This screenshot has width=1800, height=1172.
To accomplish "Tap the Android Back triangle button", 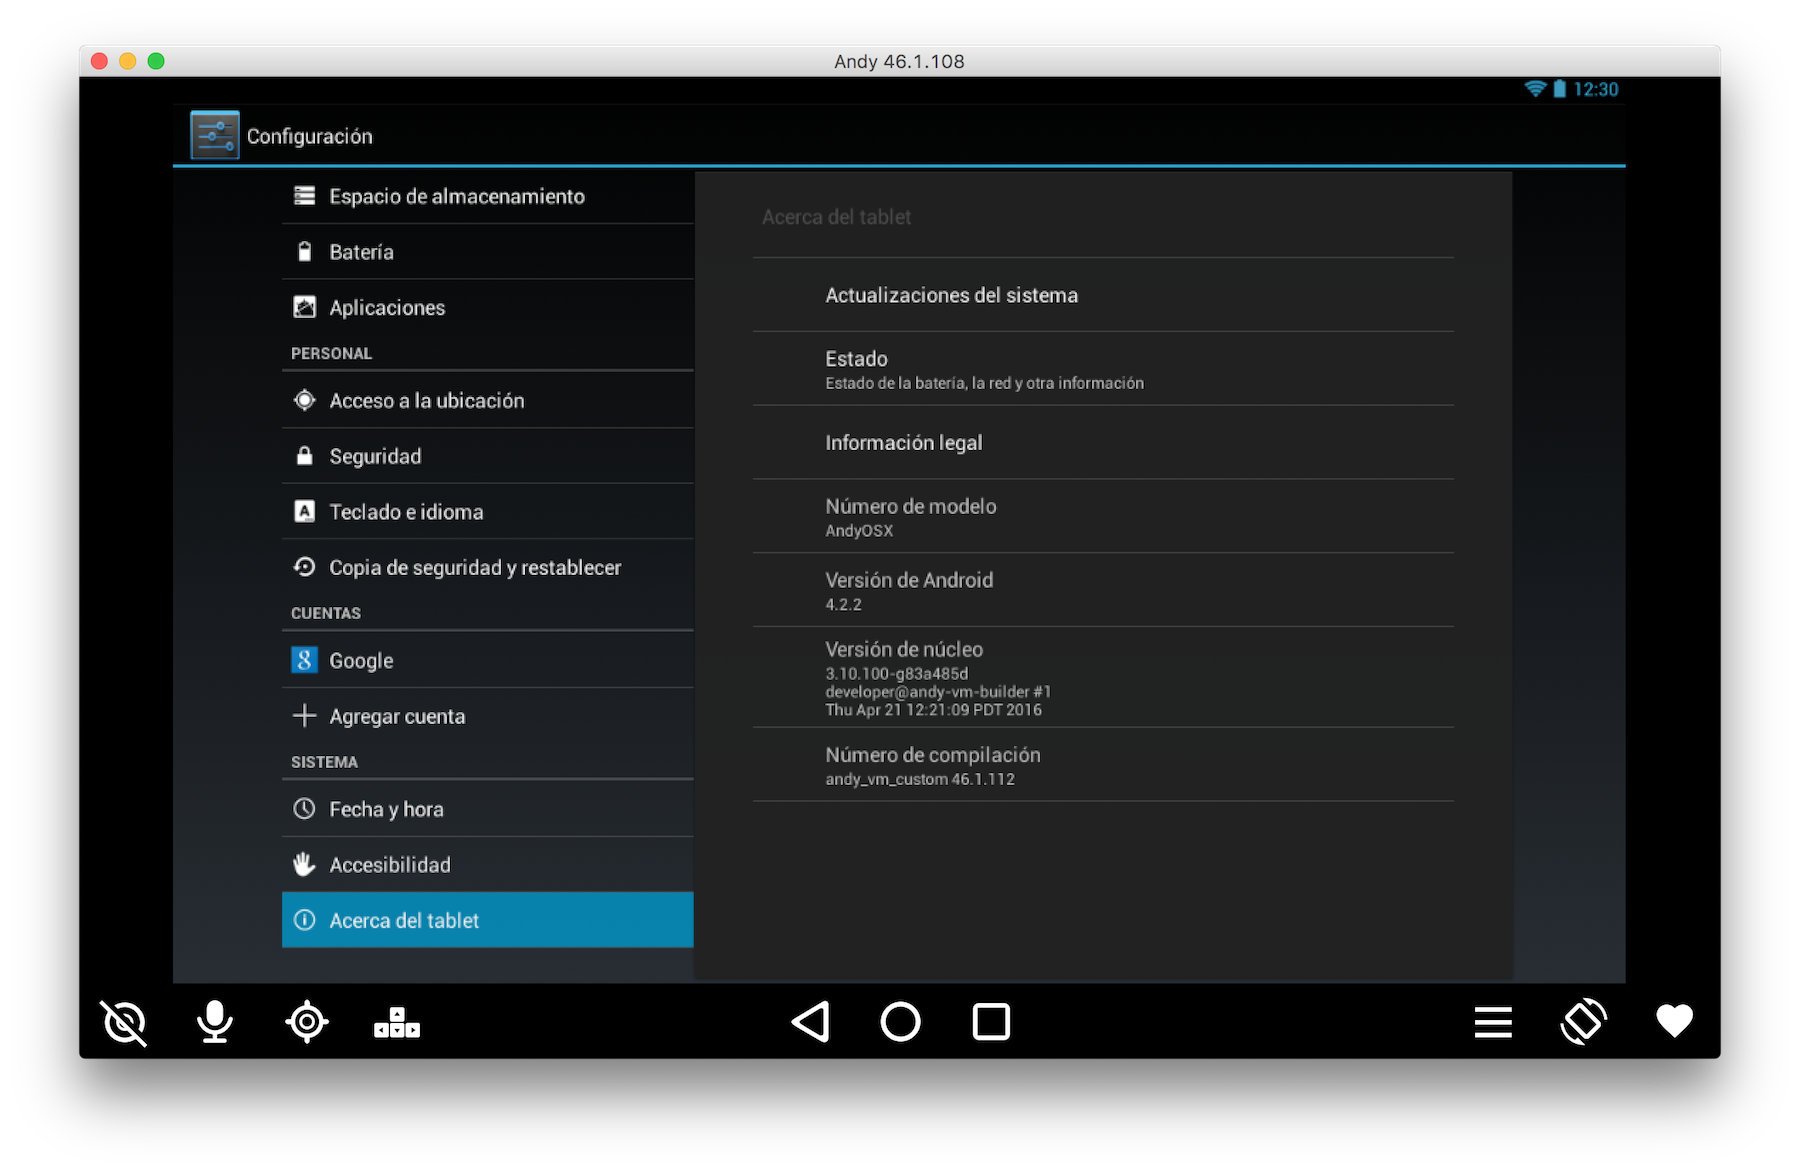I will (x=811, y=1022).
